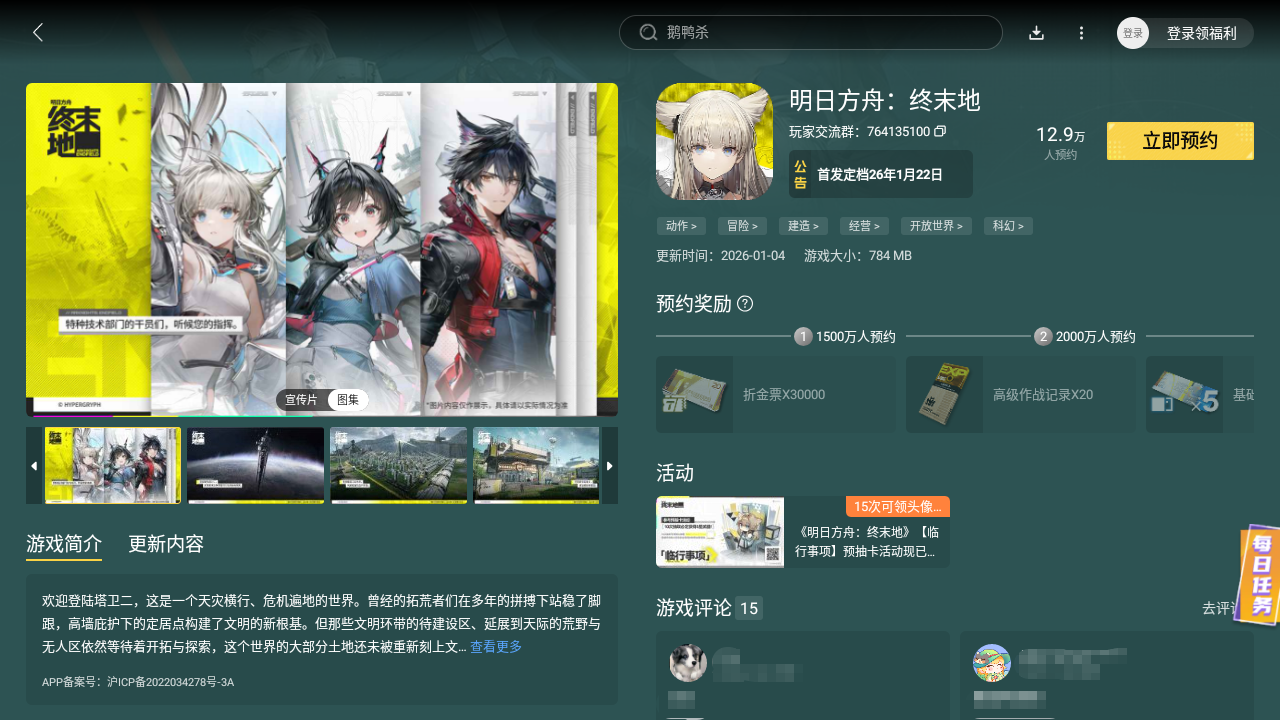Click the 2000万人预约 milestone label
Screen dimensions: 1280x720
(x=1096, y=337)
